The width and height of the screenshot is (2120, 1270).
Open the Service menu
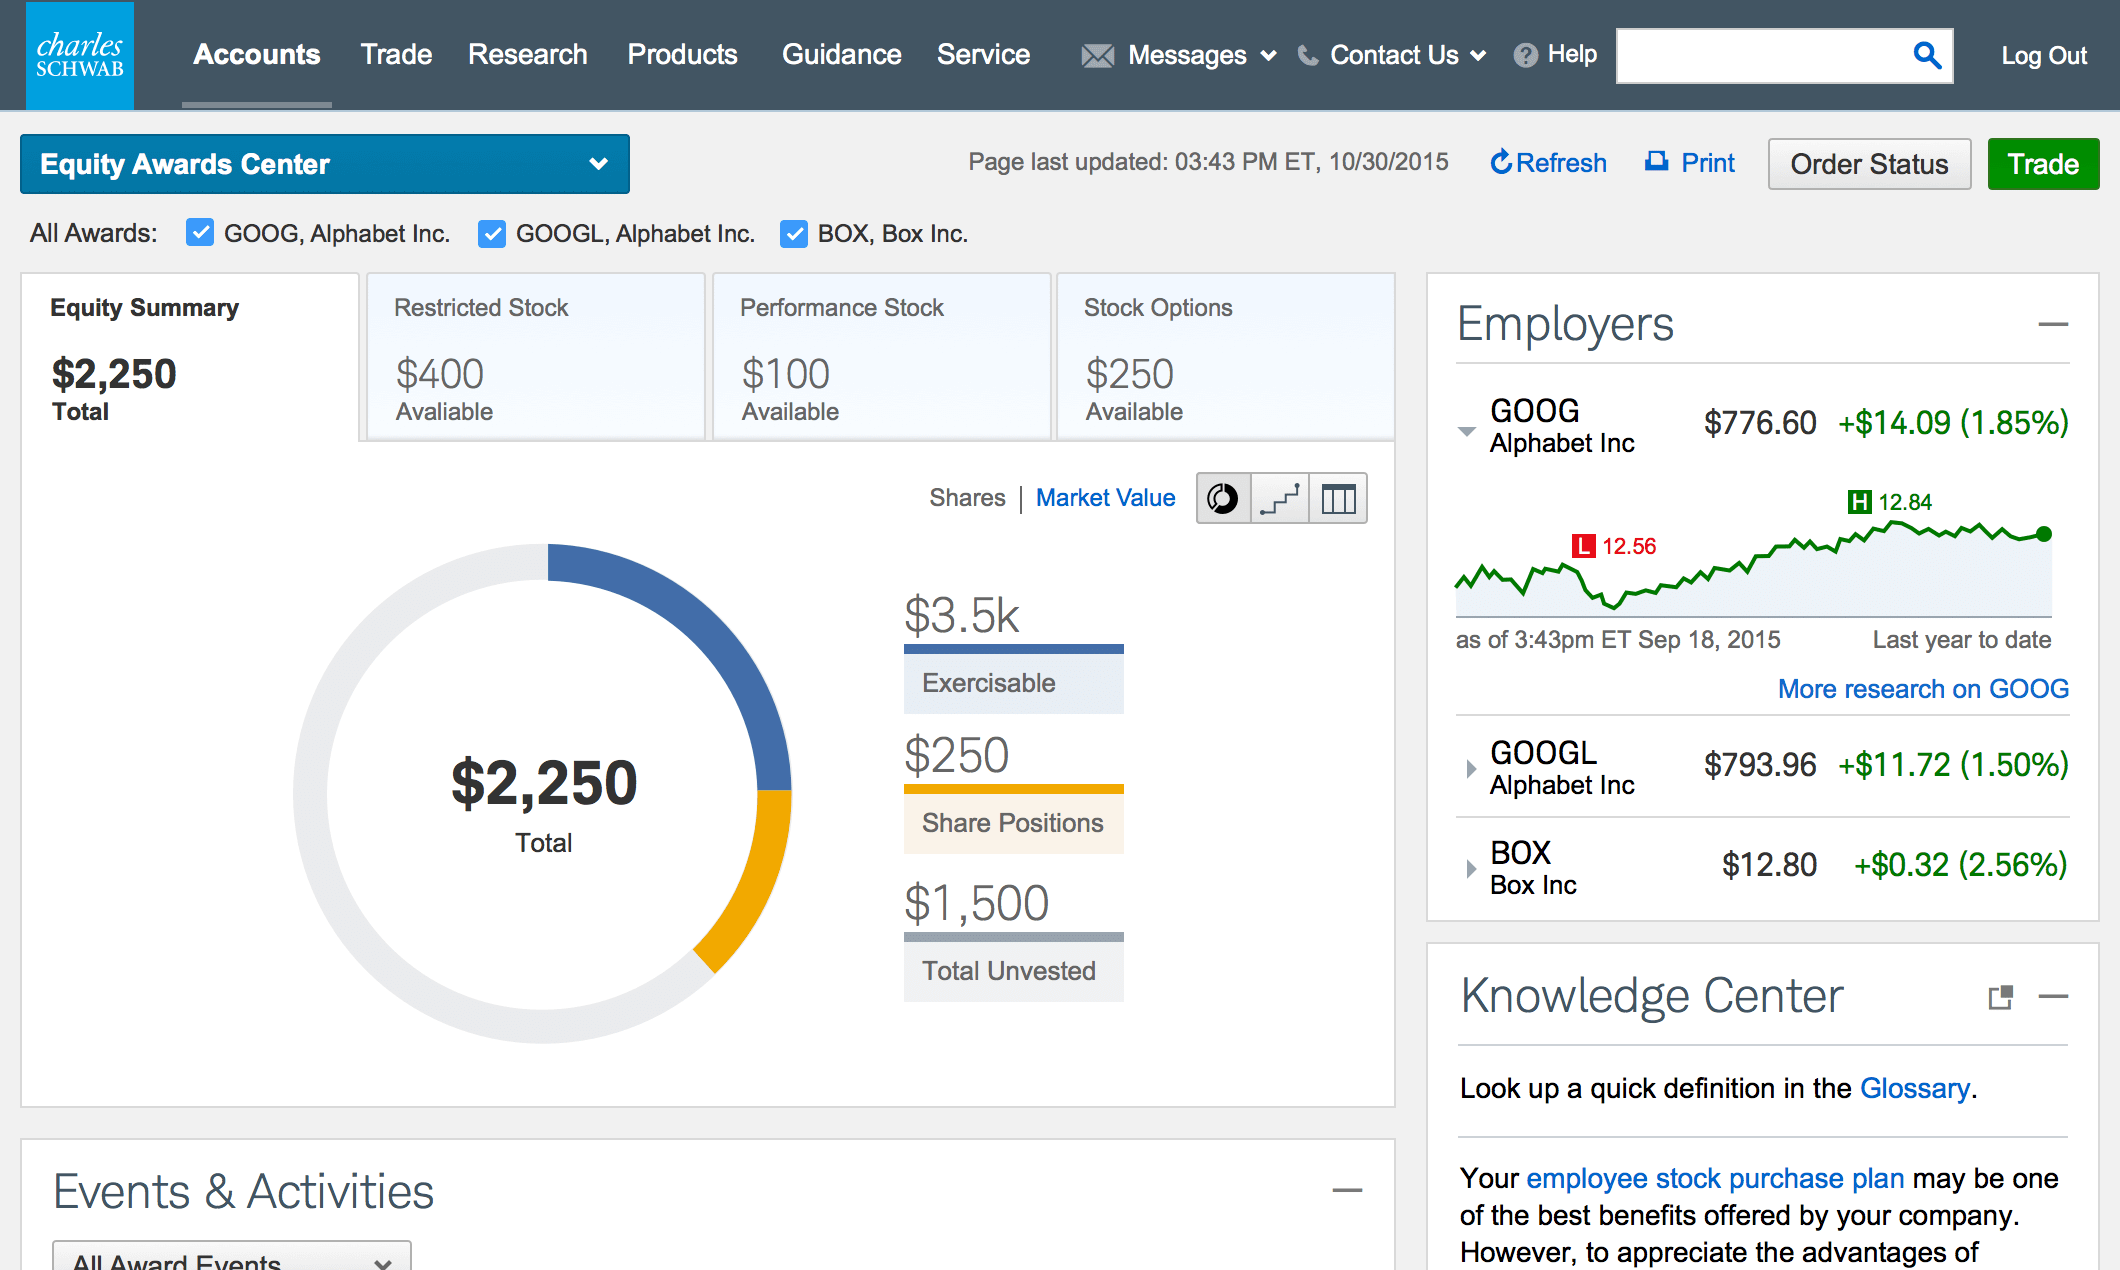tap(983, 55)
